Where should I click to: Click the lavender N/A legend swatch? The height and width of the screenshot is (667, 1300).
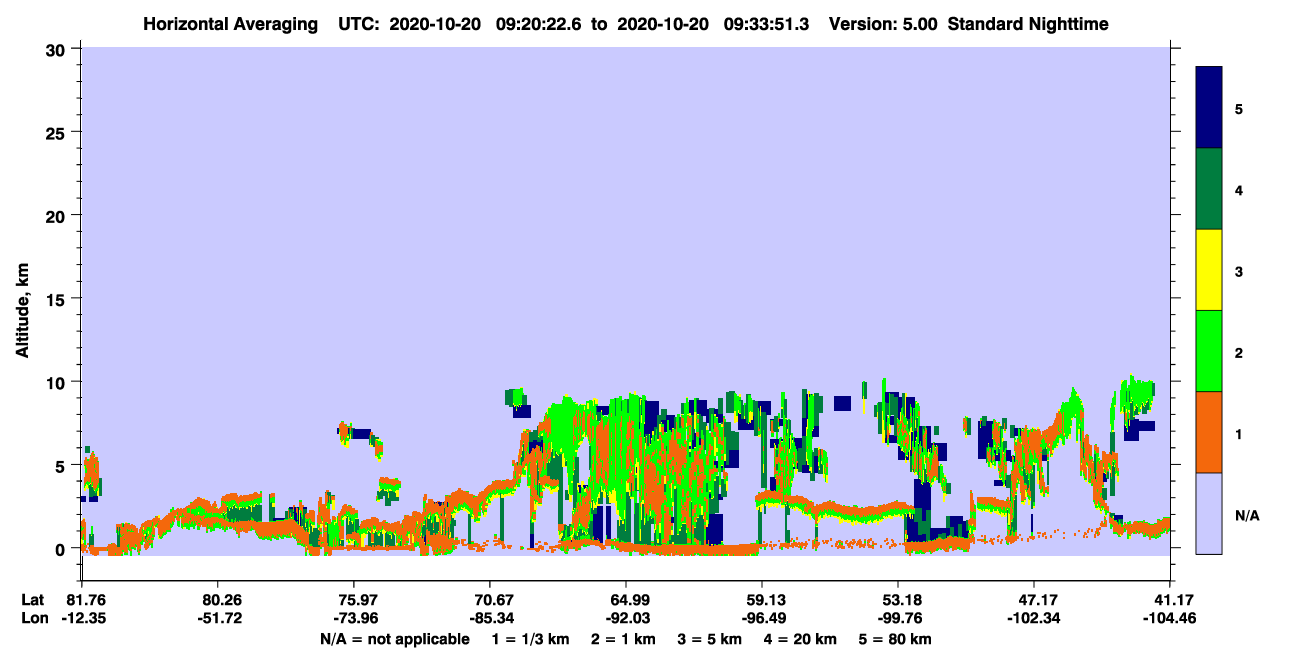(1209, 513)
